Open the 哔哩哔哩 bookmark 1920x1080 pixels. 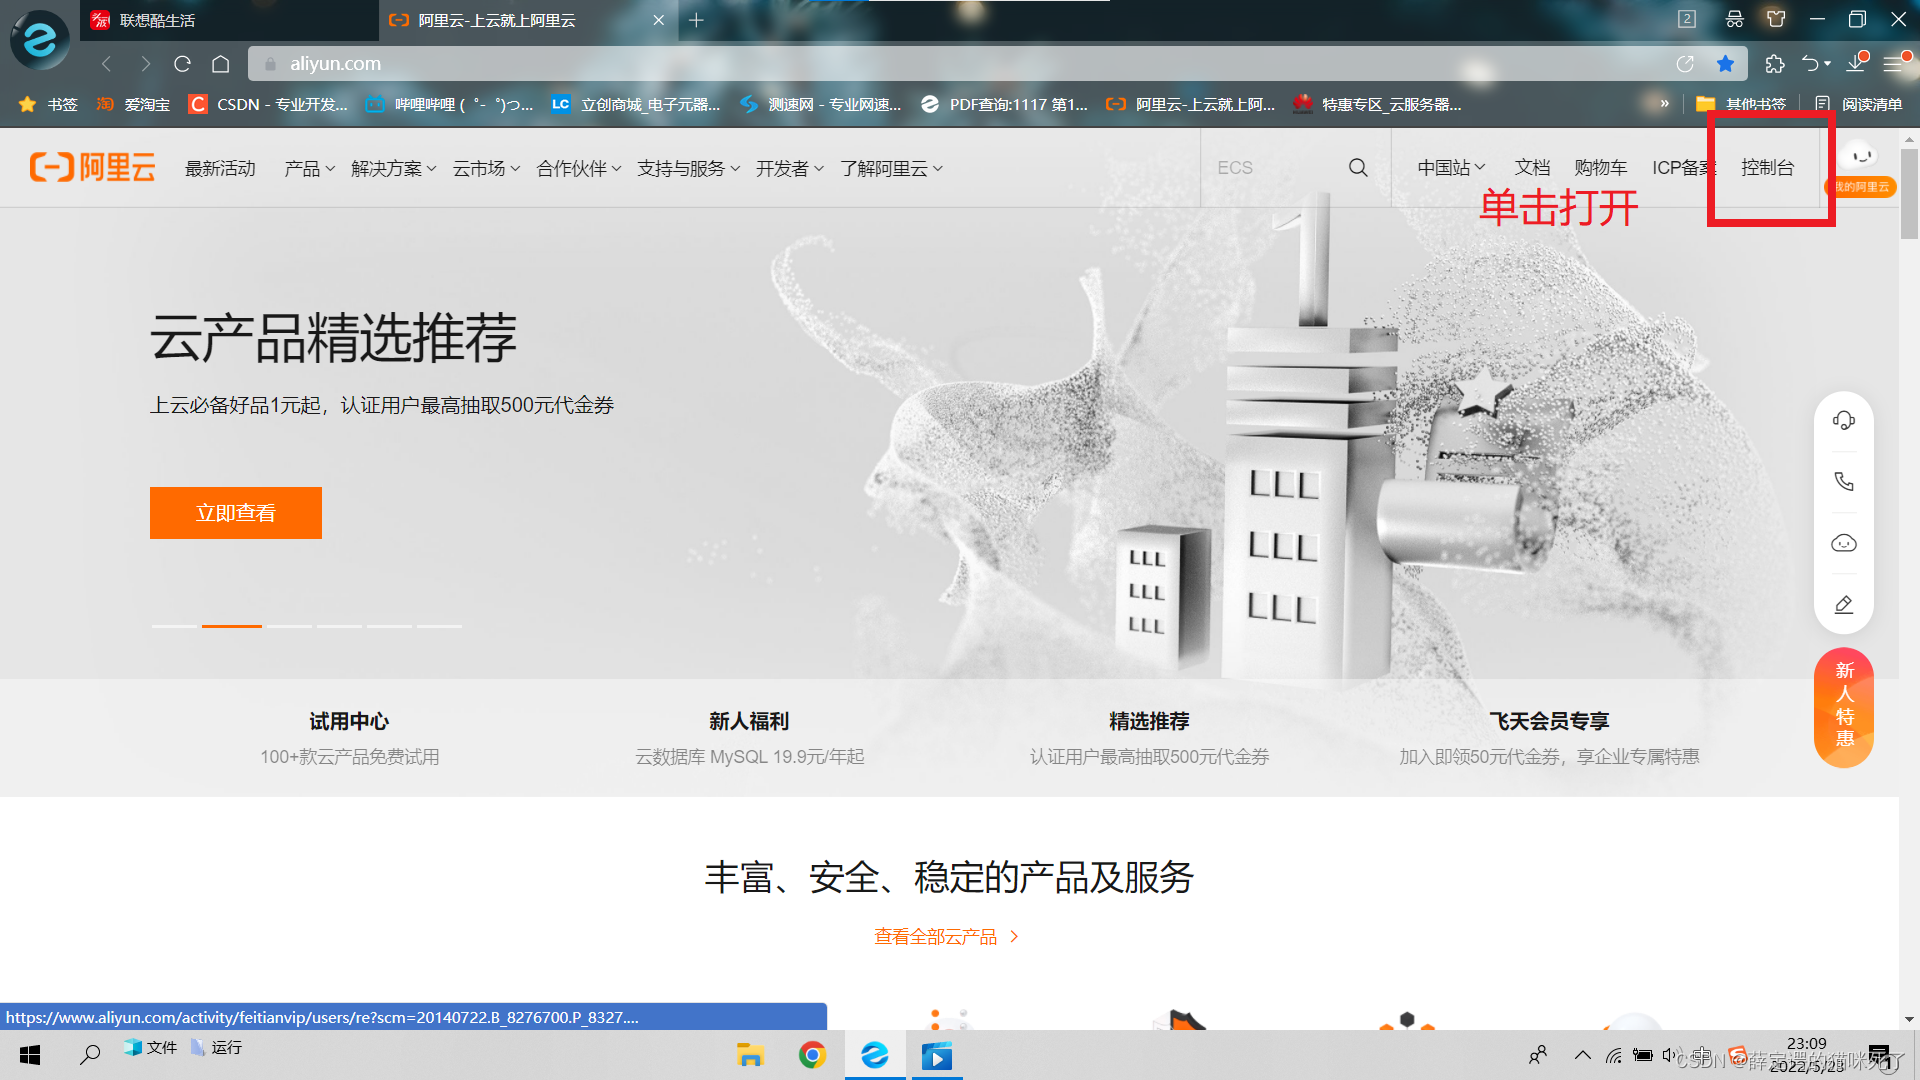point(449,104)
